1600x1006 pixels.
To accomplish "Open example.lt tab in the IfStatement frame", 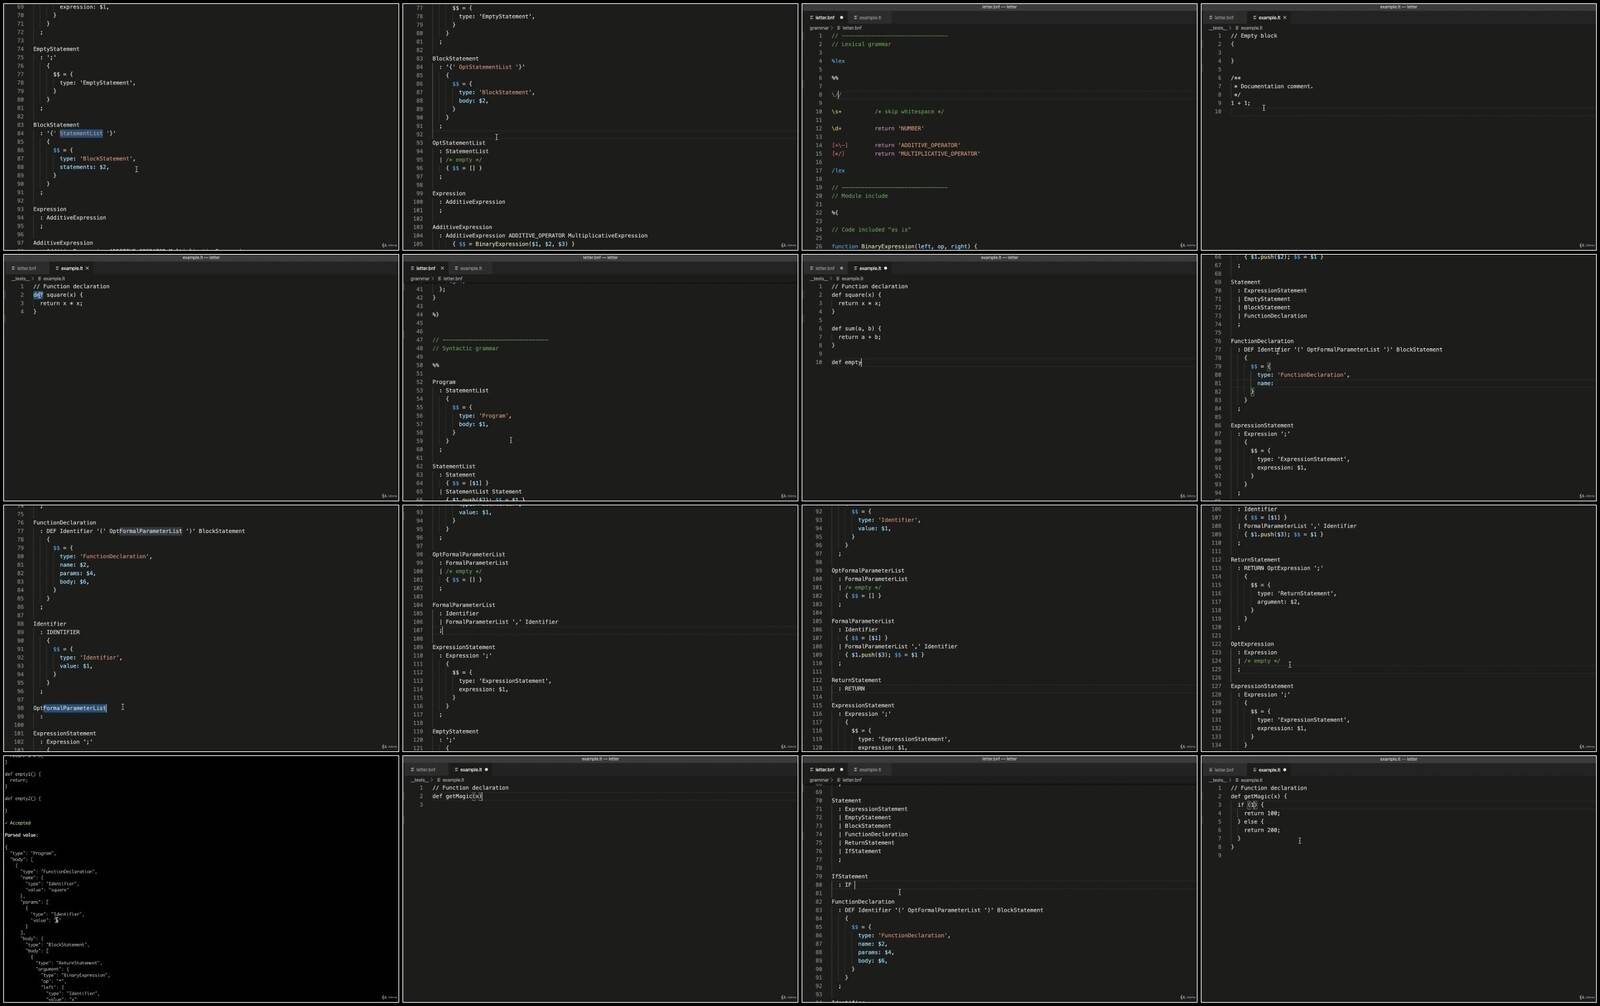I will click(869, 769).
